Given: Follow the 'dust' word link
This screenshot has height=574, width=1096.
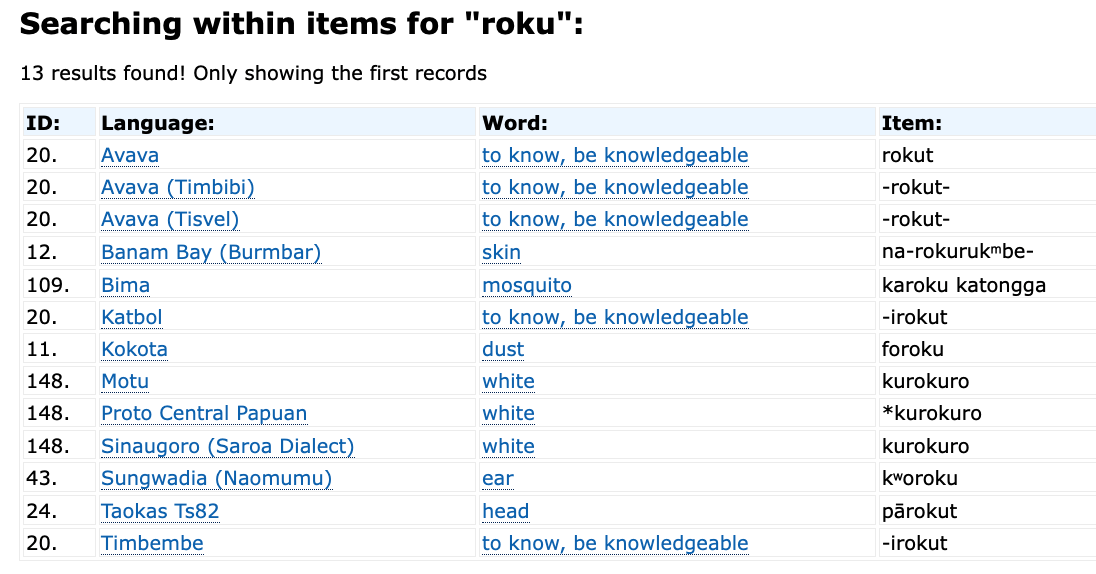Looking at the screenshot, I should [x=503, y=350].
